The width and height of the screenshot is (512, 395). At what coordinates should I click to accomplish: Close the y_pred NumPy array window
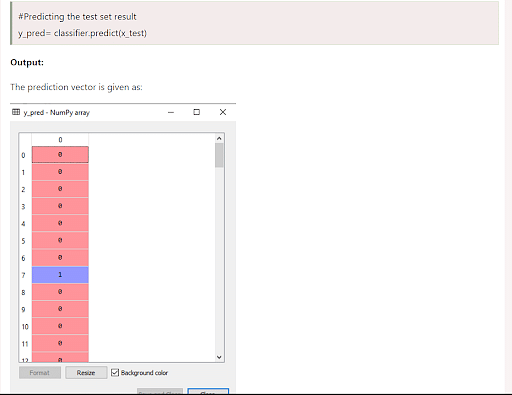coord(223,112)
